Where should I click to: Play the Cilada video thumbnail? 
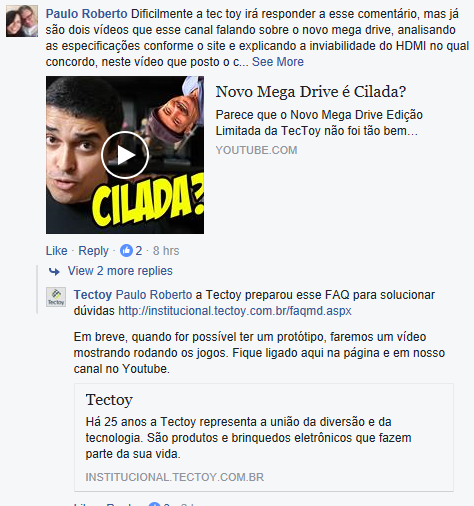pos(125,155)
